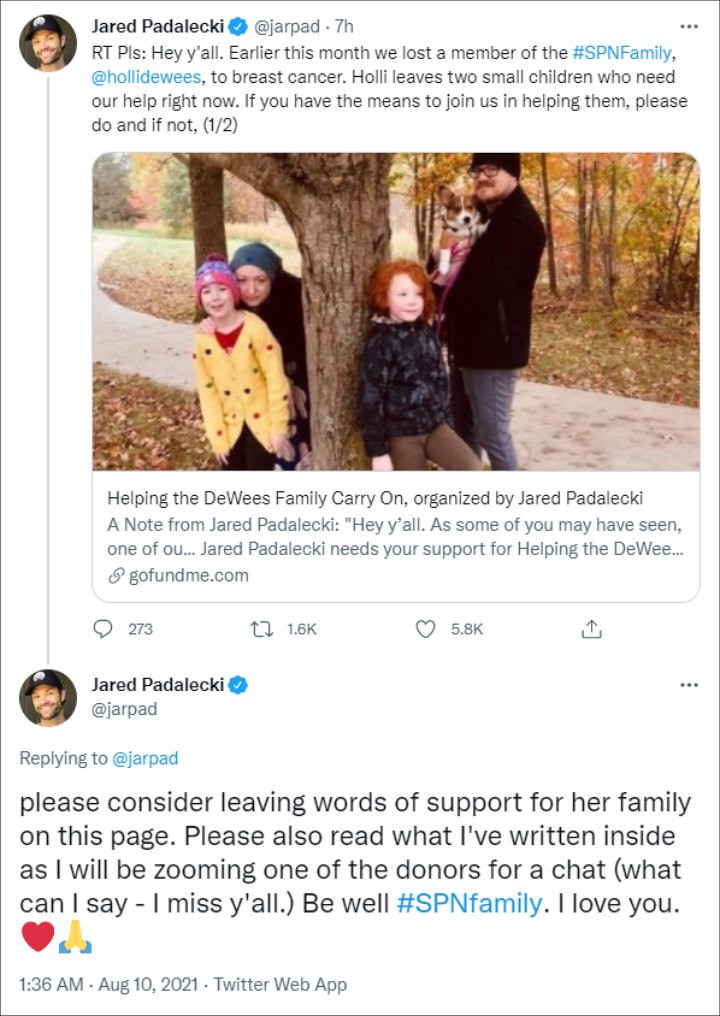
Task: Click the gofundme.com link
Action: 188,575
